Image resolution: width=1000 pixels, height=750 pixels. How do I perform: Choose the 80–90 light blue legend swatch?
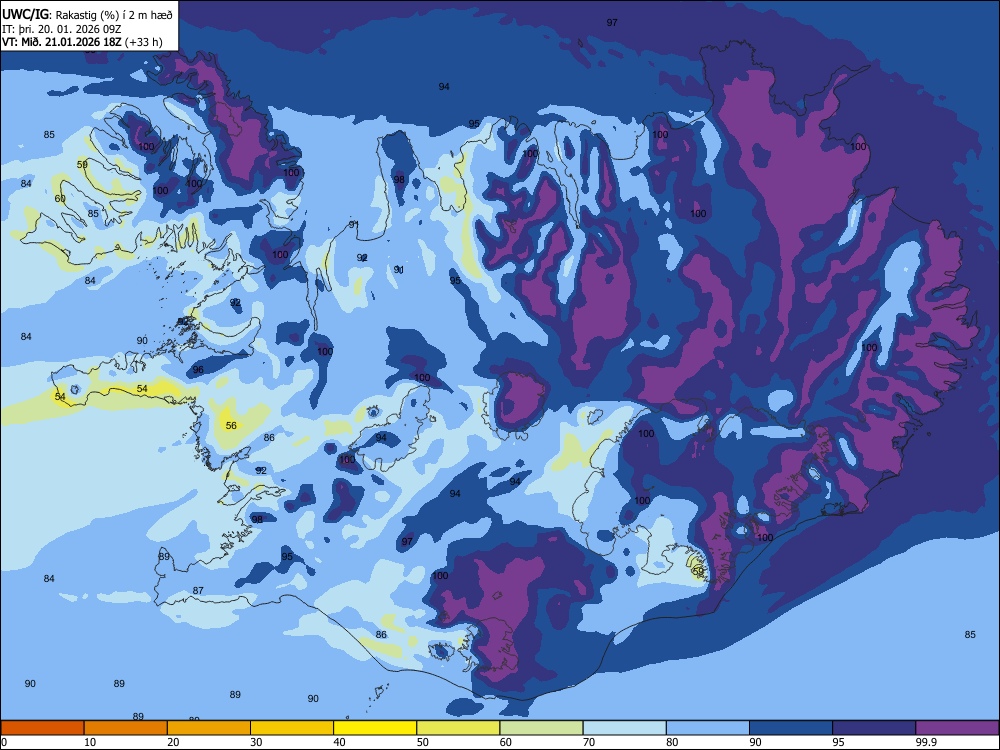click(x=708, y=728)
